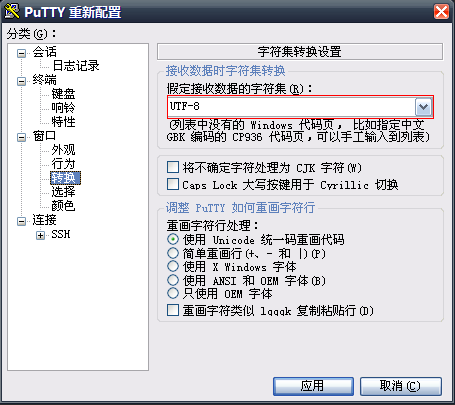The height and width of the screenshot is (405, 455).
Task: Collapse the 终端 tree node
Action: (x=21, y=81)
